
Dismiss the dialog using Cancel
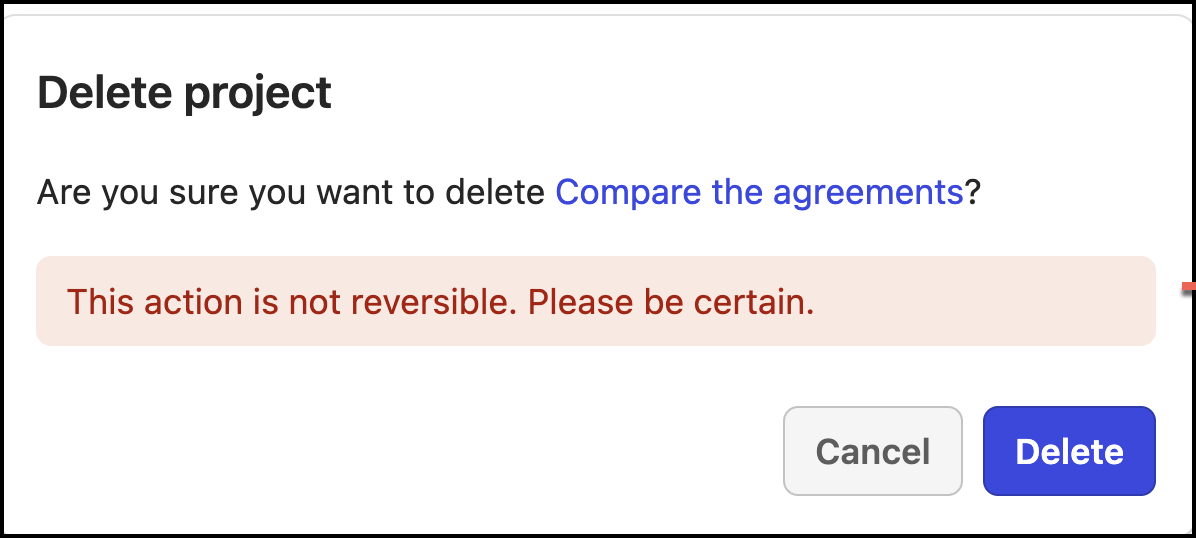(x=872, y=451)
